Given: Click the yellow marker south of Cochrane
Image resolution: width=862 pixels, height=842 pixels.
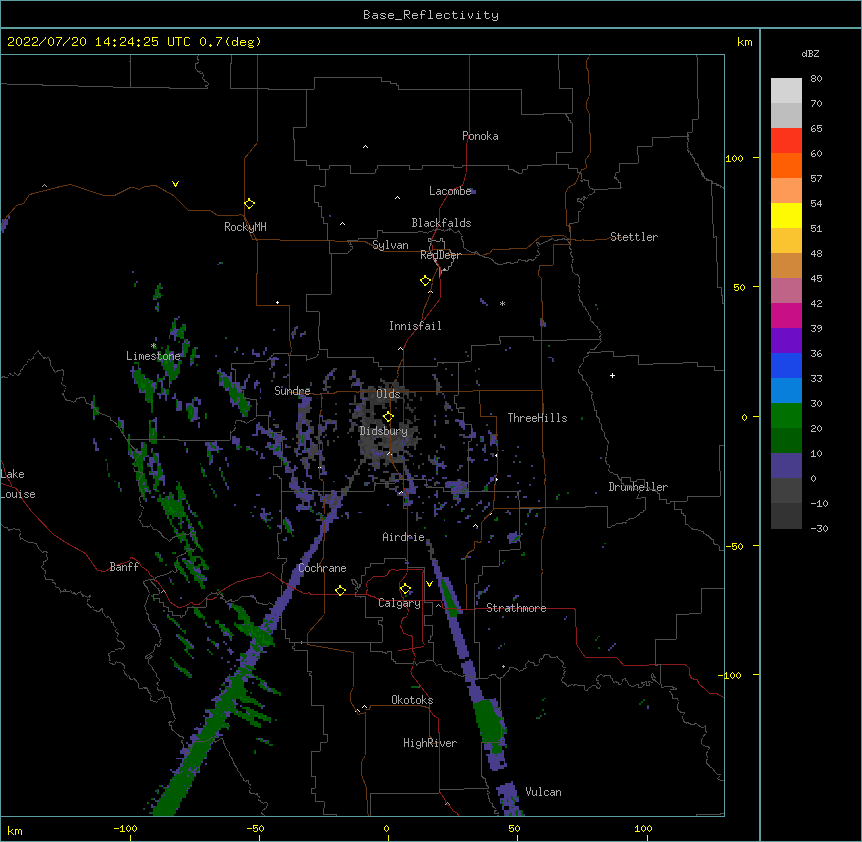Looking at the screenshot, I should [340, 590].
